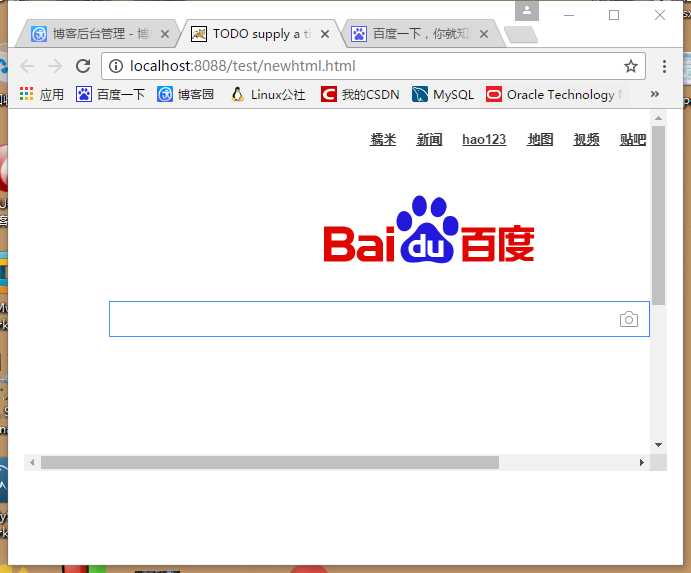Click the frame vertical scrollbar thumb

[658, 216]
